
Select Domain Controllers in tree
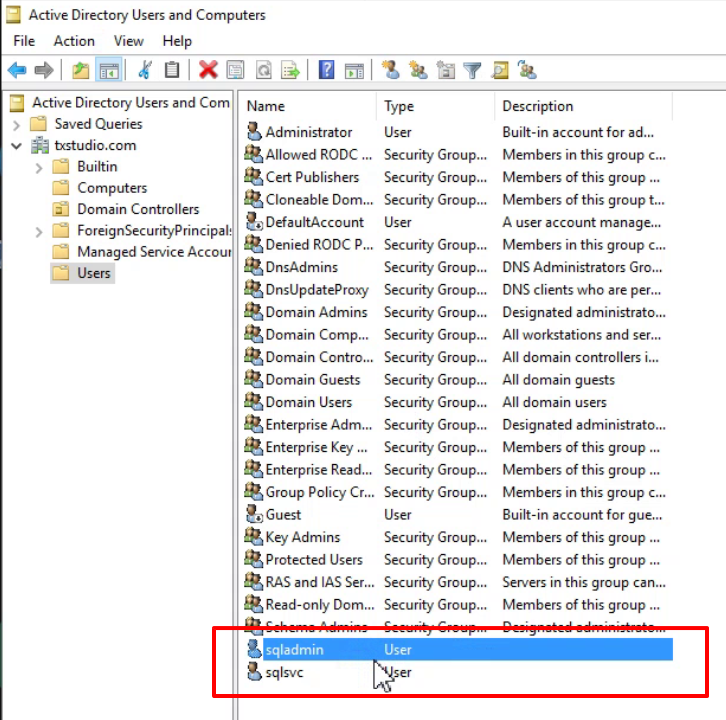point(138,209)
